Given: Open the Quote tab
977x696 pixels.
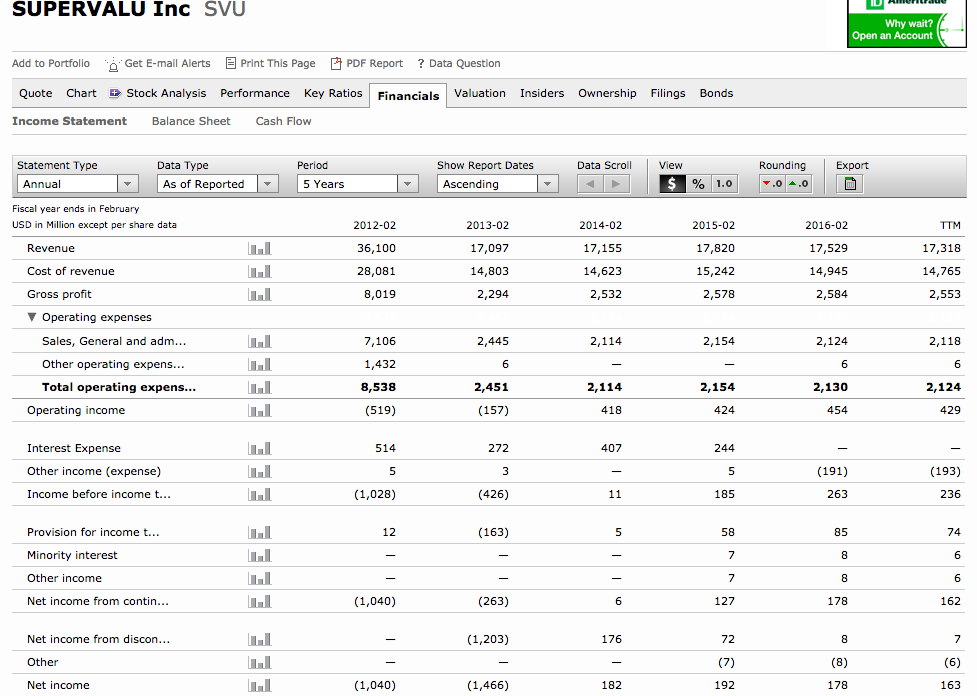Looking at the screenshot, I should 36,93.
